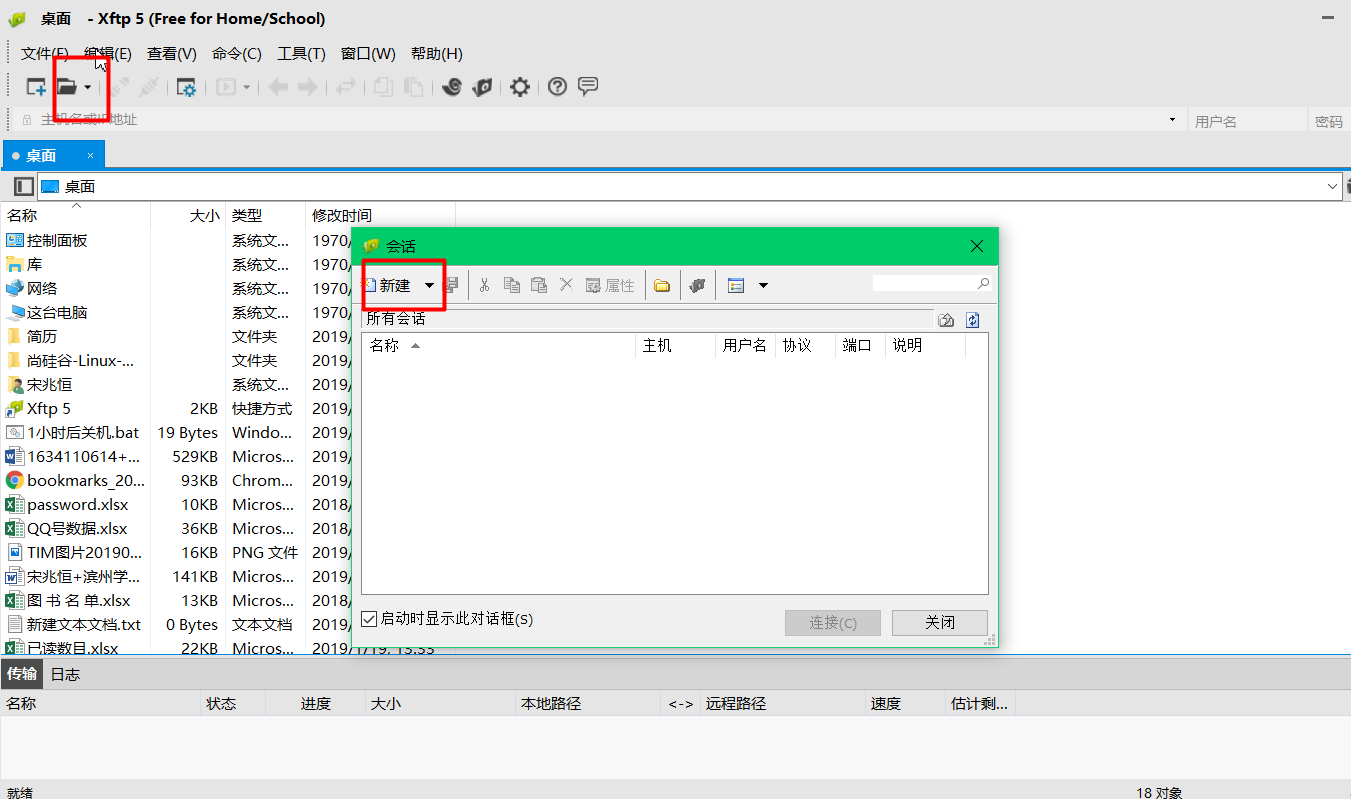This screenshot has height=799, width=1351.
Task: Open feedback via the speech bubble icon
Action: (588, 86)
